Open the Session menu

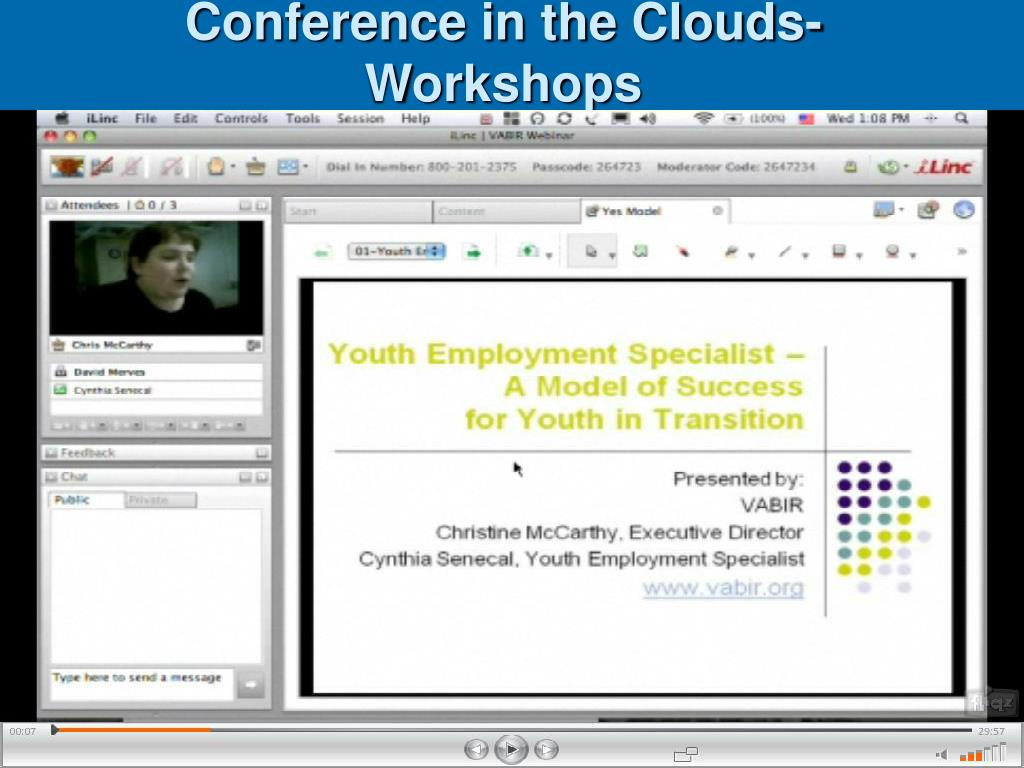pos(360,118)
